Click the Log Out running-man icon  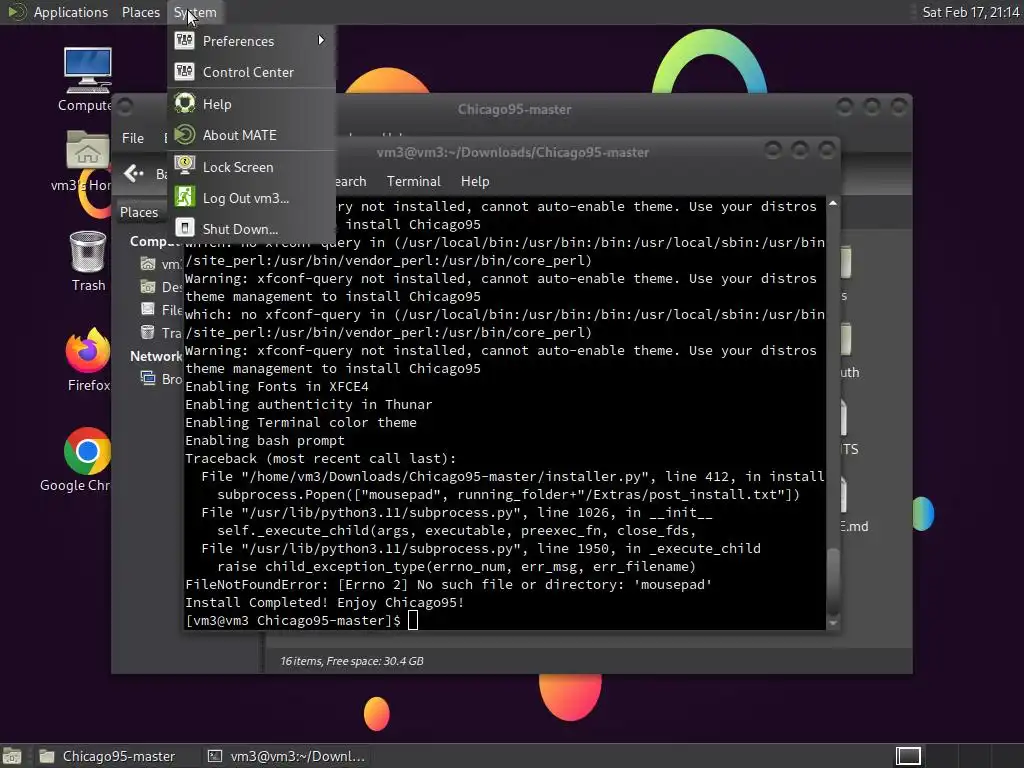pyautogui.click(x=185, y=197)
